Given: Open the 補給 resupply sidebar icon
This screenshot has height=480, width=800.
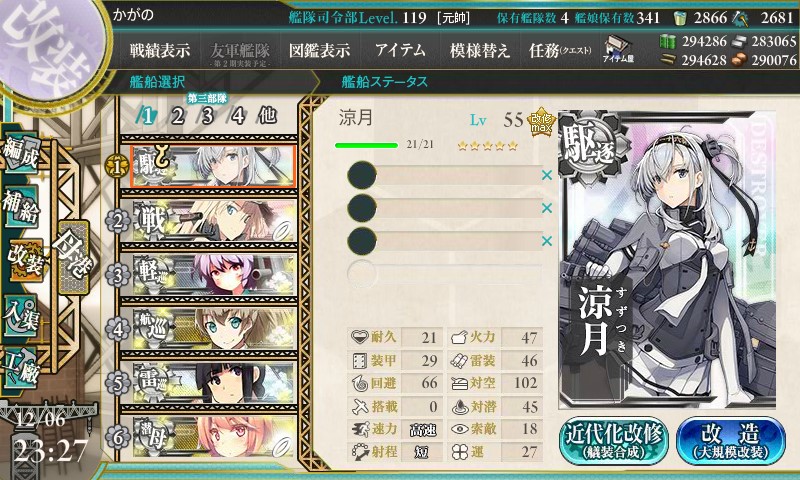Looking at the screenshot, I should (20, 207).
